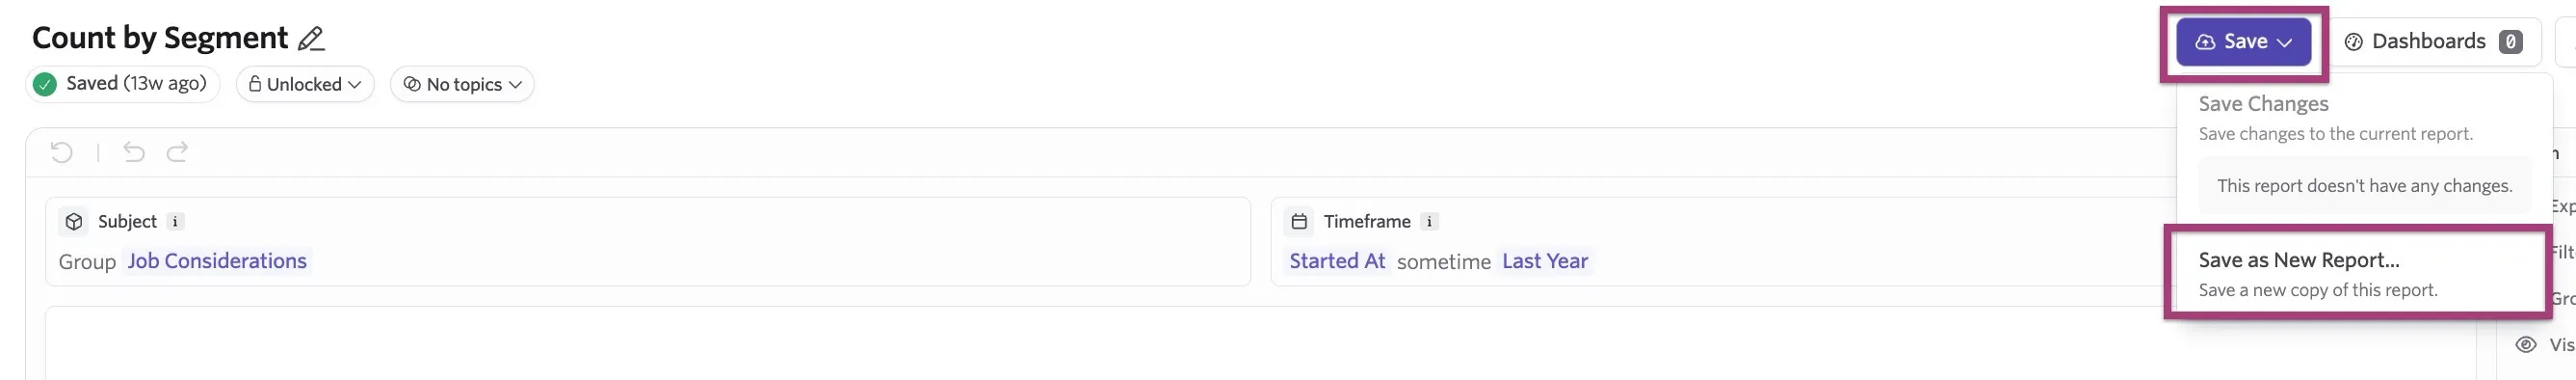Open the No topics dropdown
2576x380 pixels.
[462, 84]
